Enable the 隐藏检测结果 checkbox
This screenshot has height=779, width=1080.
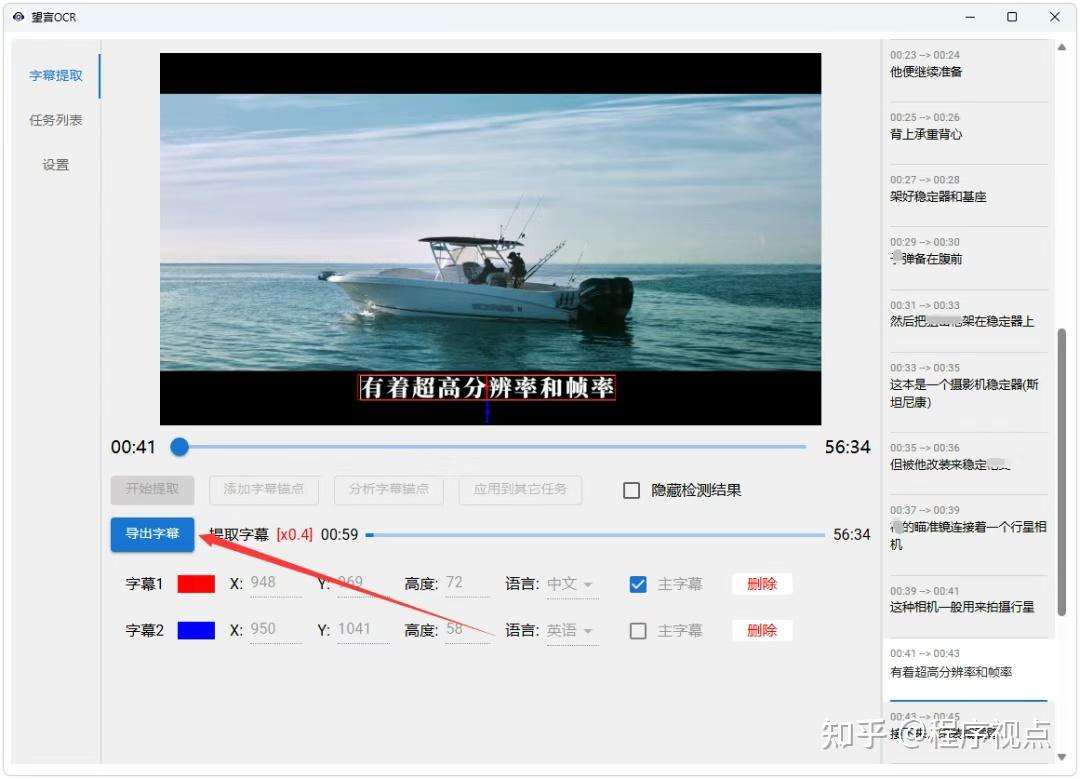point(631,490)
